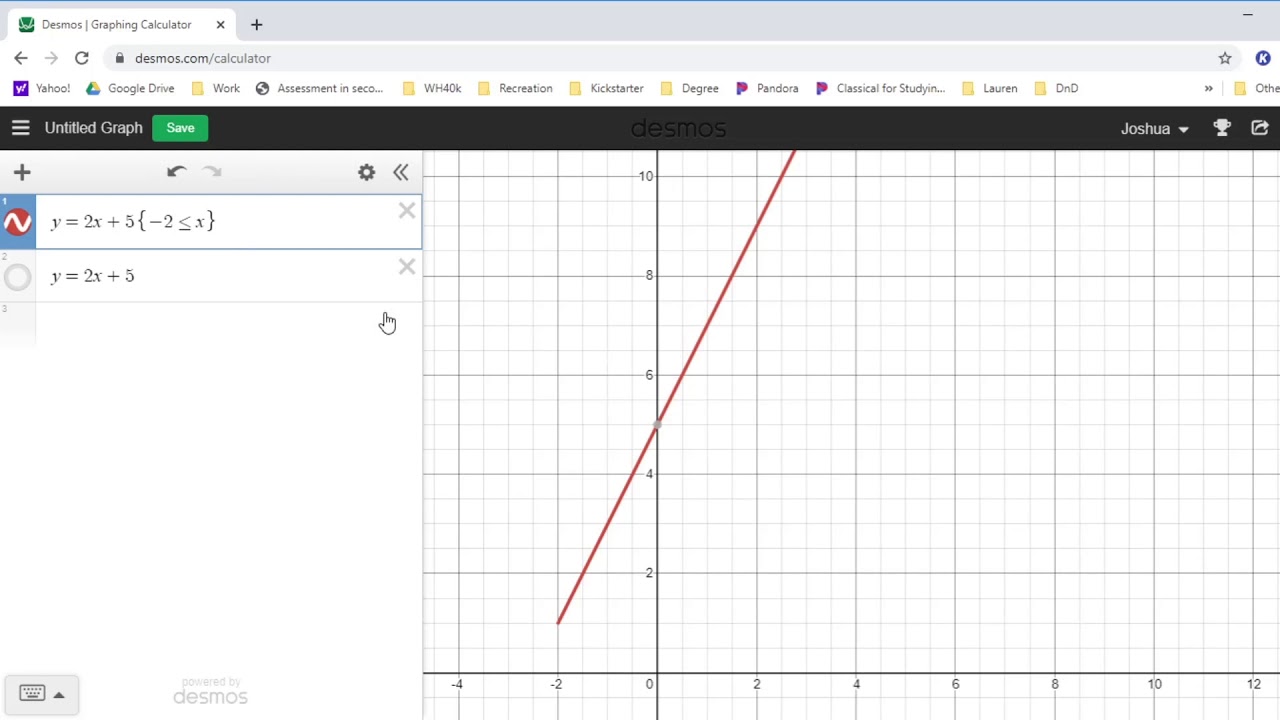Screen dimensions: 1280x720
Task: Go back in the browser
Action: coord(21,58)
